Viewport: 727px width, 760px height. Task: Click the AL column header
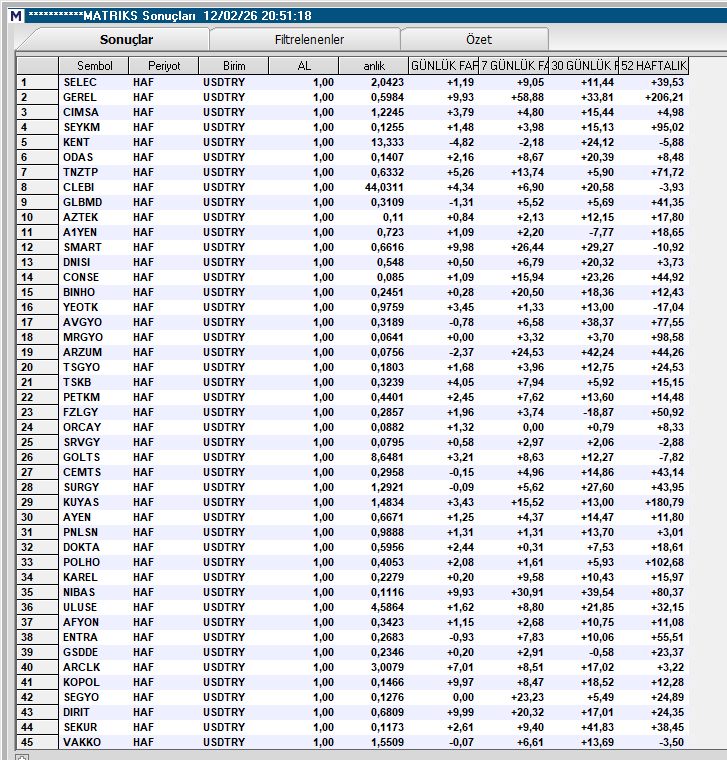[304, 66]
